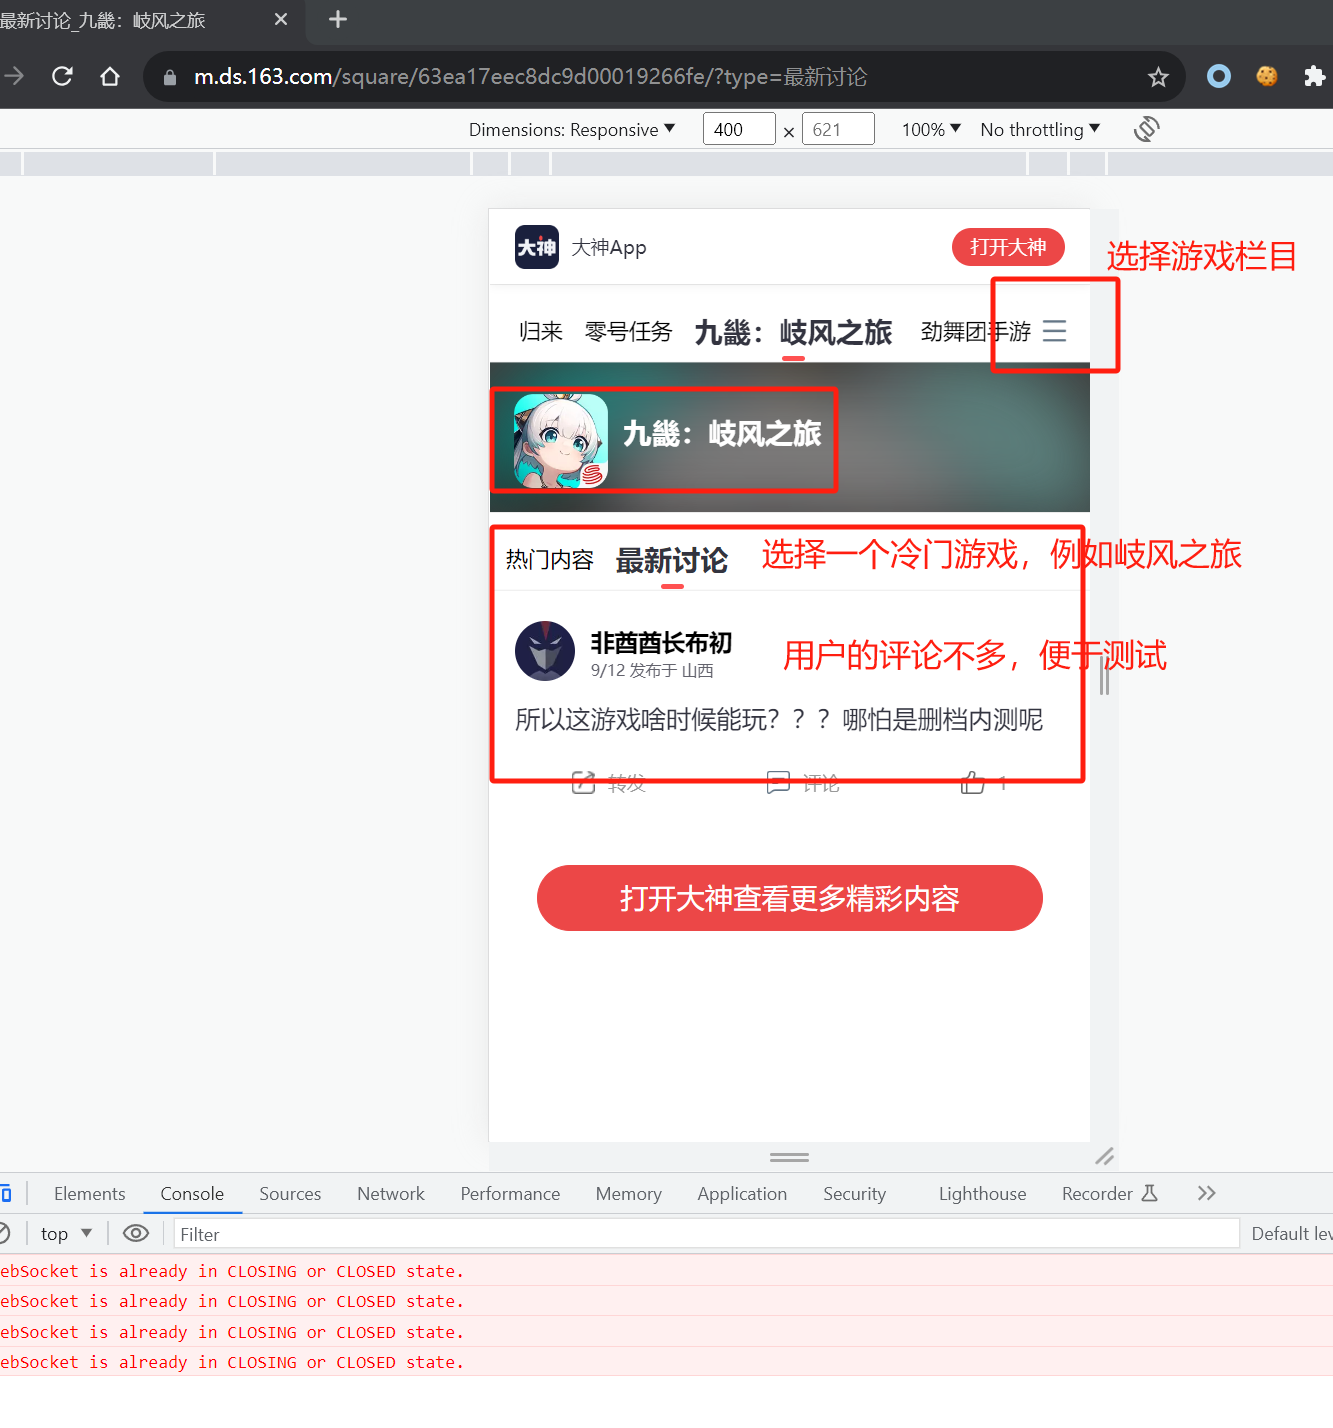This screenshot has height=1428, width=1333.
Task: Click the 9/12 发布于 山西 timestamp
Action: (652, 670)
